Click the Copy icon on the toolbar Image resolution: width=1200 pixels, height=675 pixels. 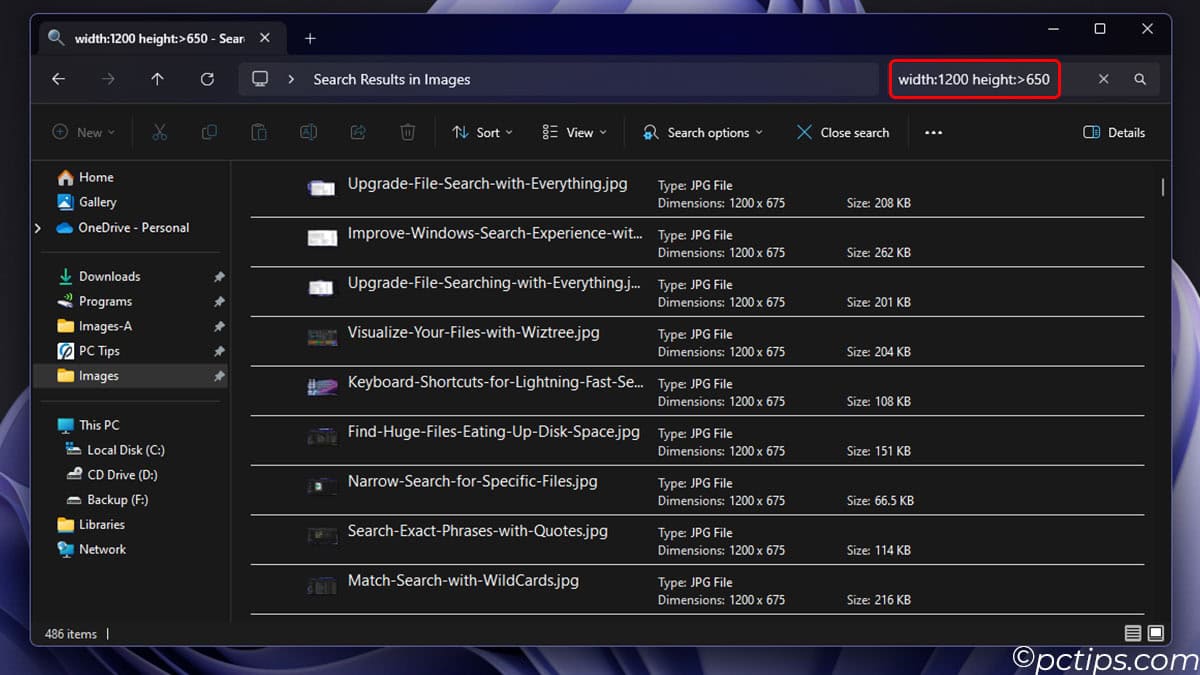tap(209, 132)
